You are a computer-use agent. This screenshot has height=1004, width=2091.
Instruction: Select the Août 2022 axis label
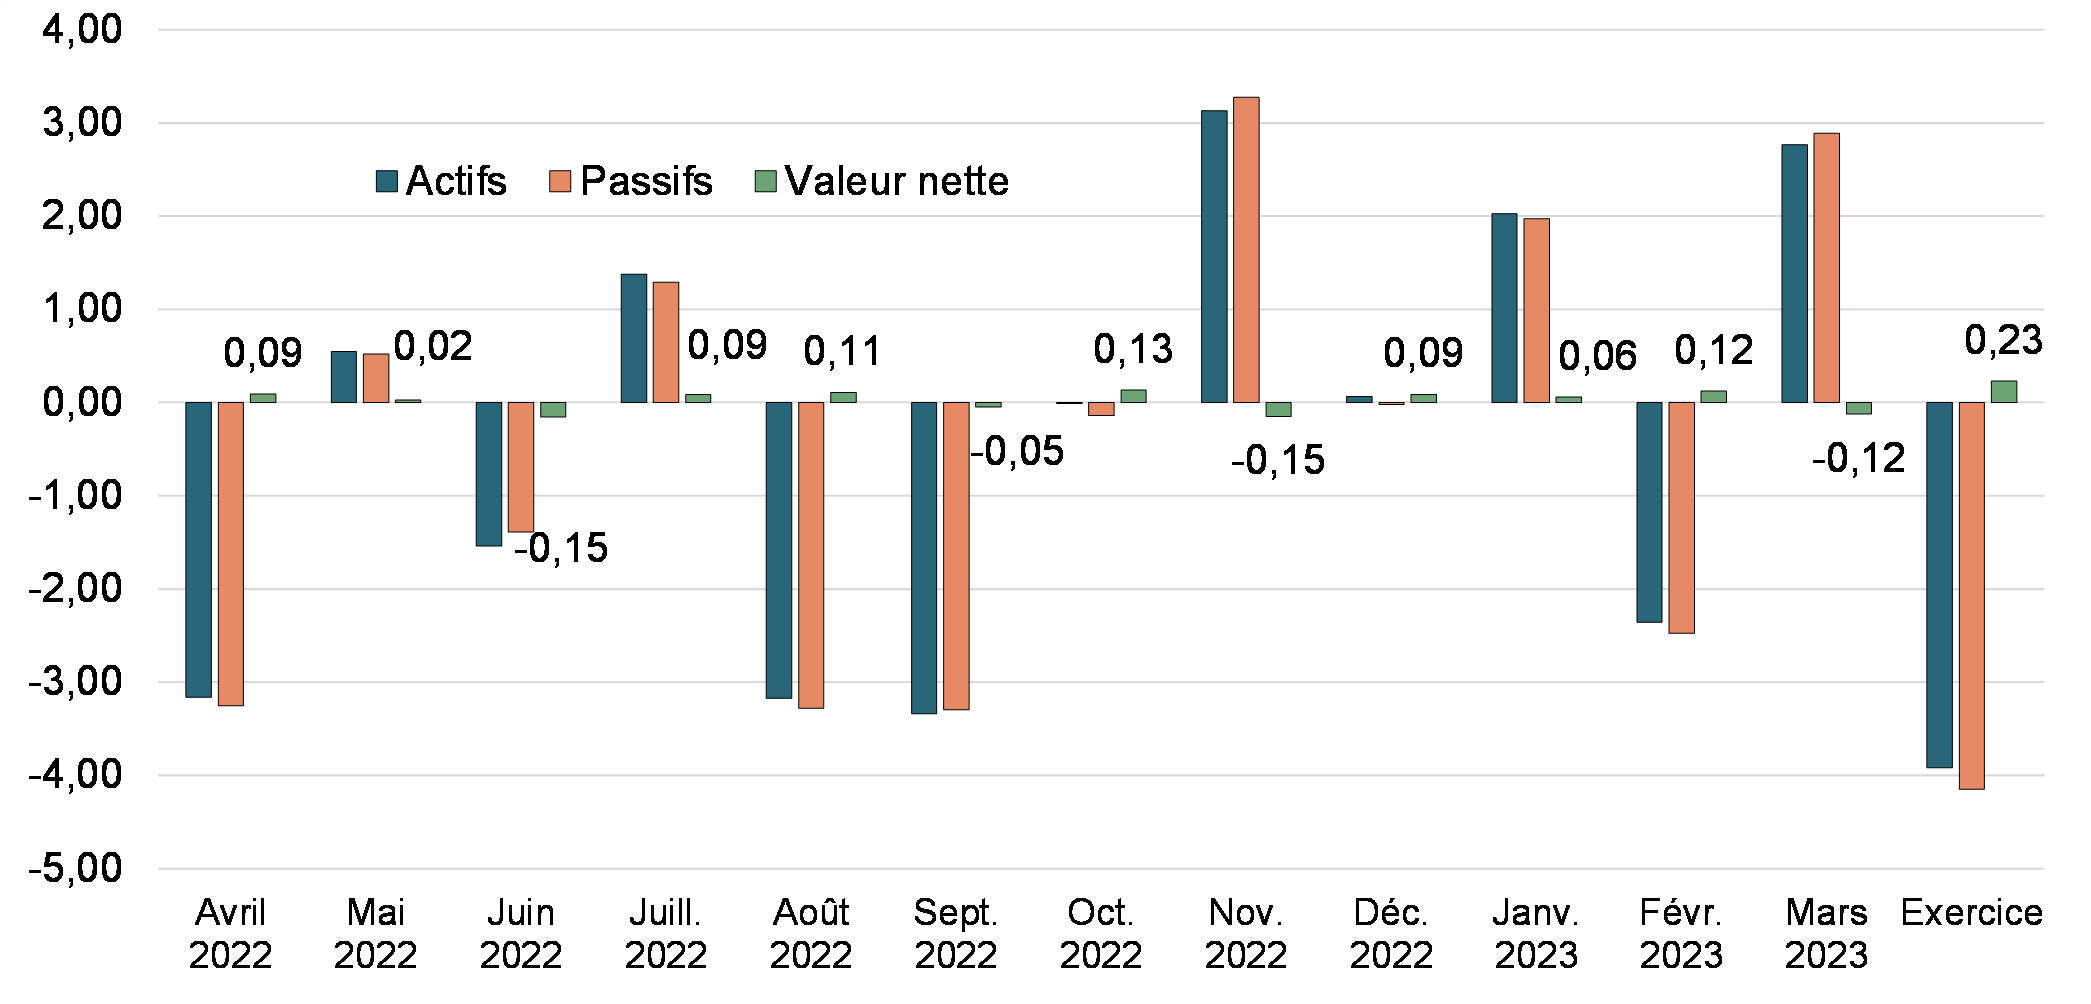811,934
